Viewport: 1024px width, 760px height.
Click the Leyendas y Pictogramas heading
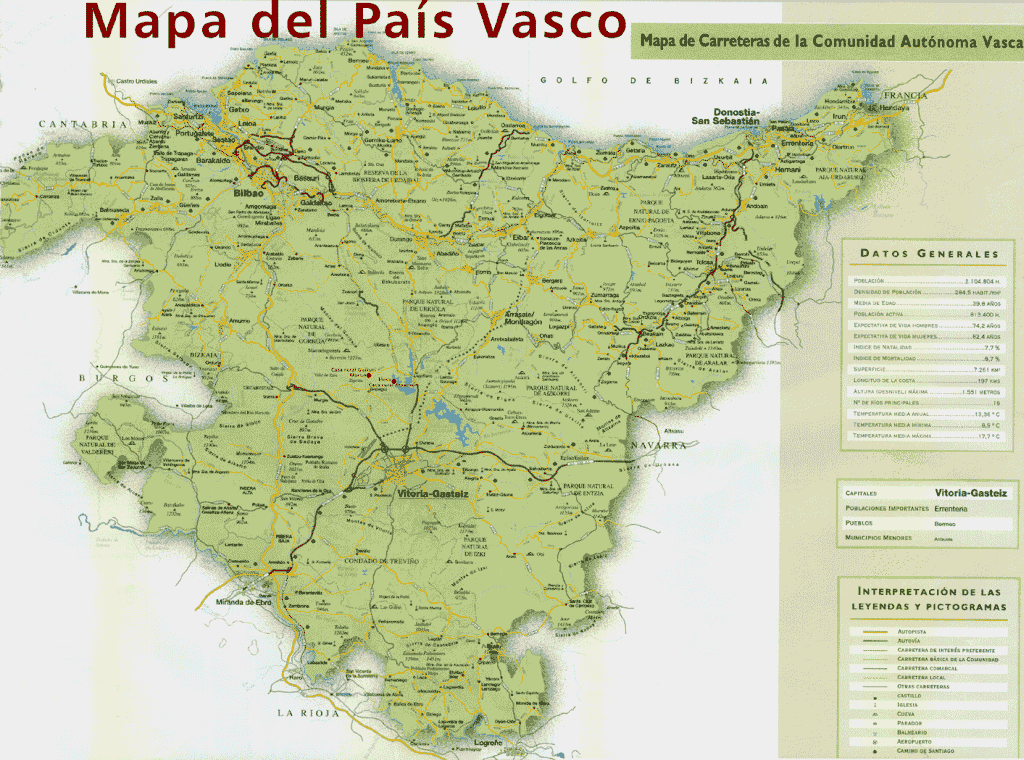click(x=931, y=597)
